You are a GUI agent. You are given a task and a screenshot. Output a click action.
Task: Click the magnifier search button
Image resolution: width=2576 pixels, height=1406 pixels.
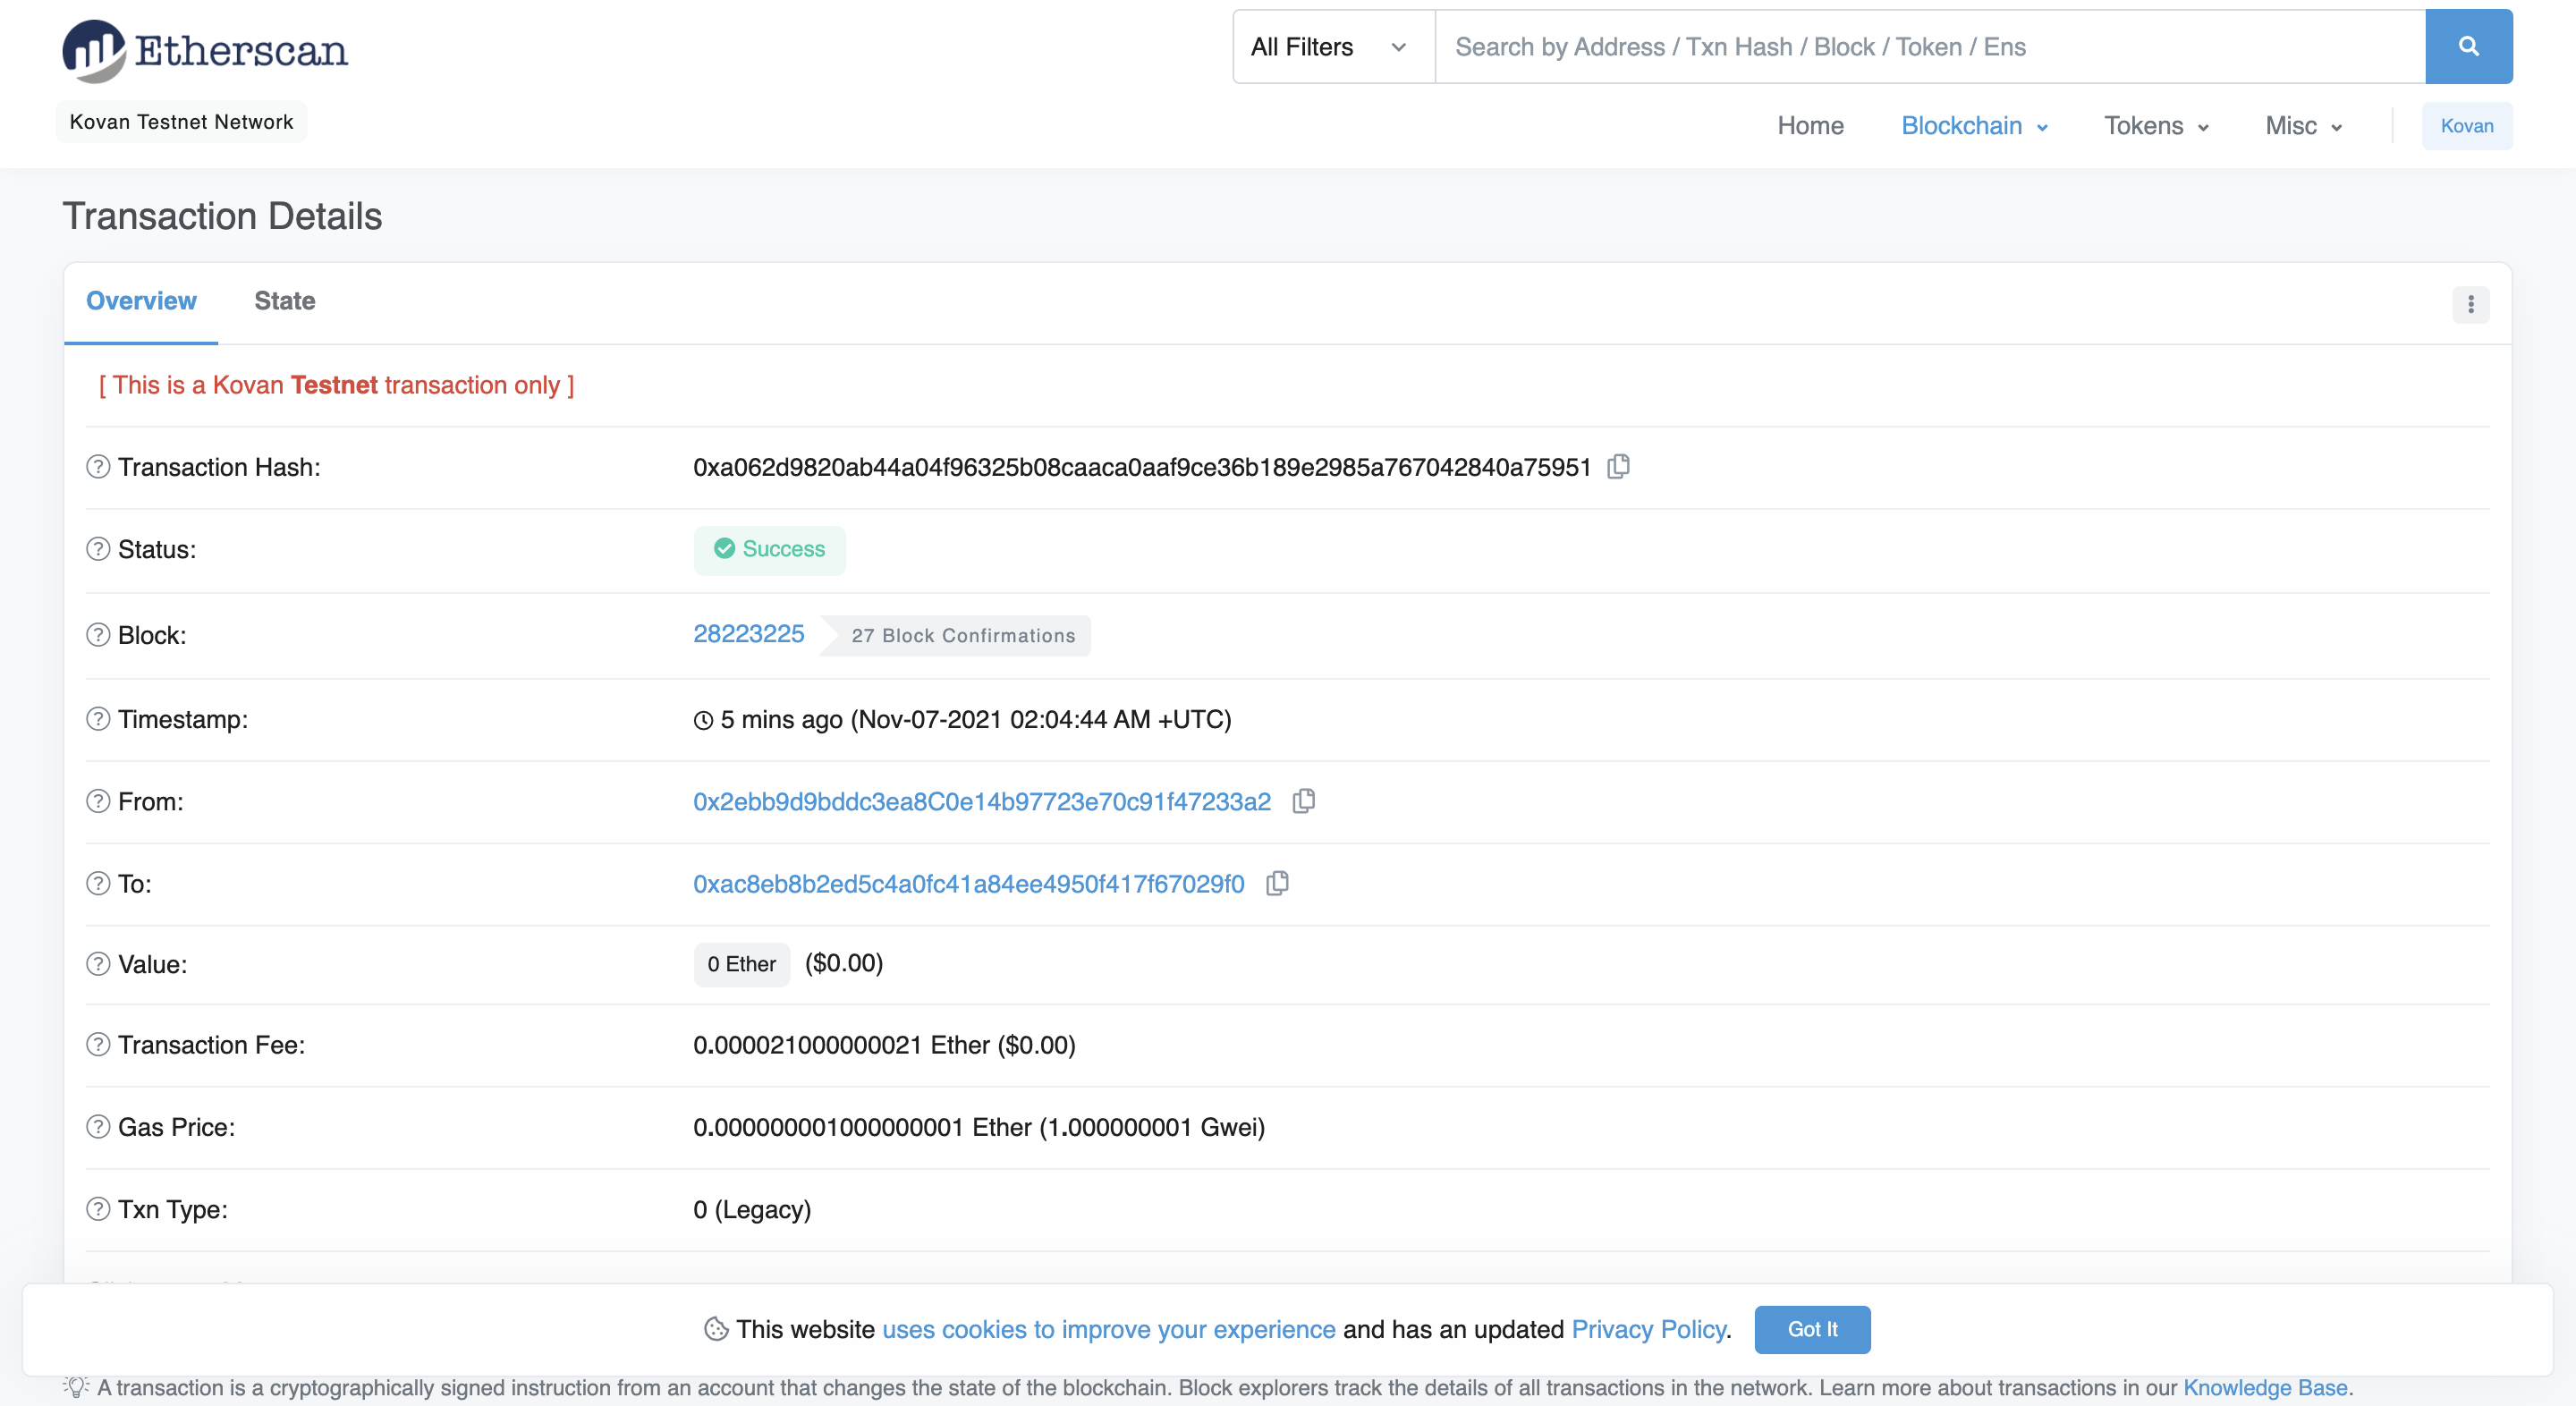(x=2468, y=47)
